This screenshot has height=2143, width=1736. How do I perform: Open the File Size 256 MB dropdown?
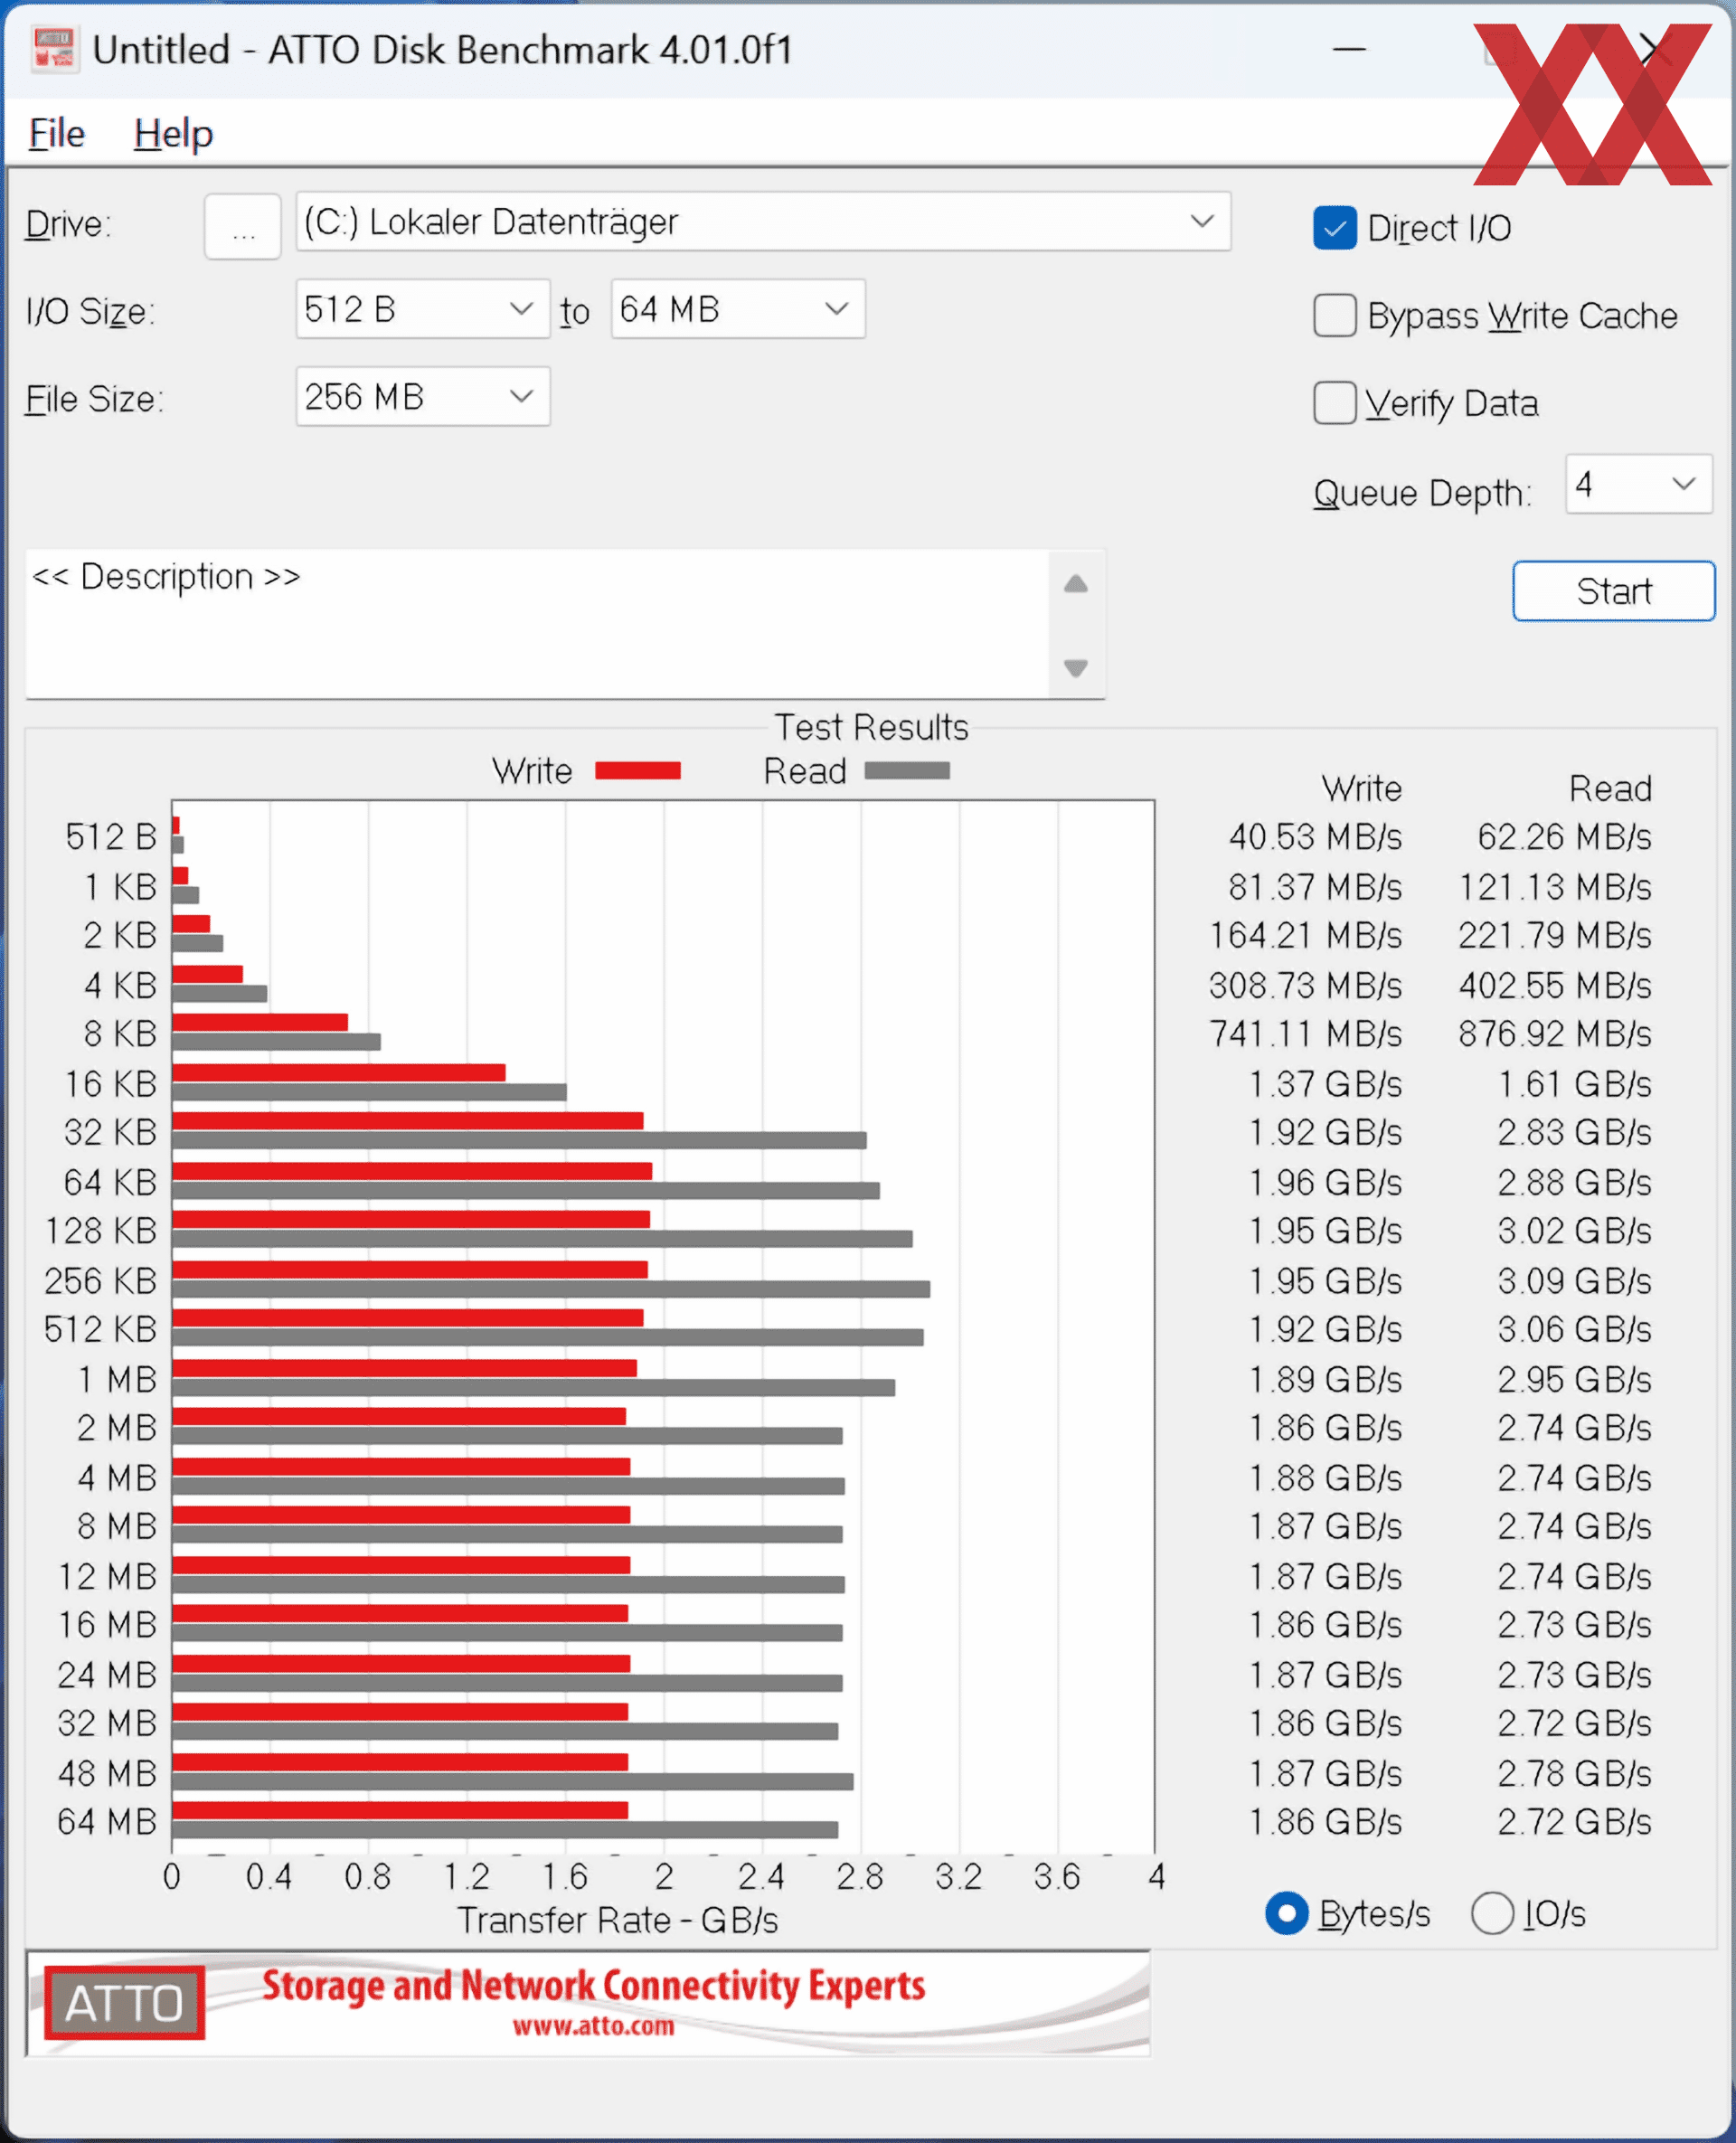422,397
